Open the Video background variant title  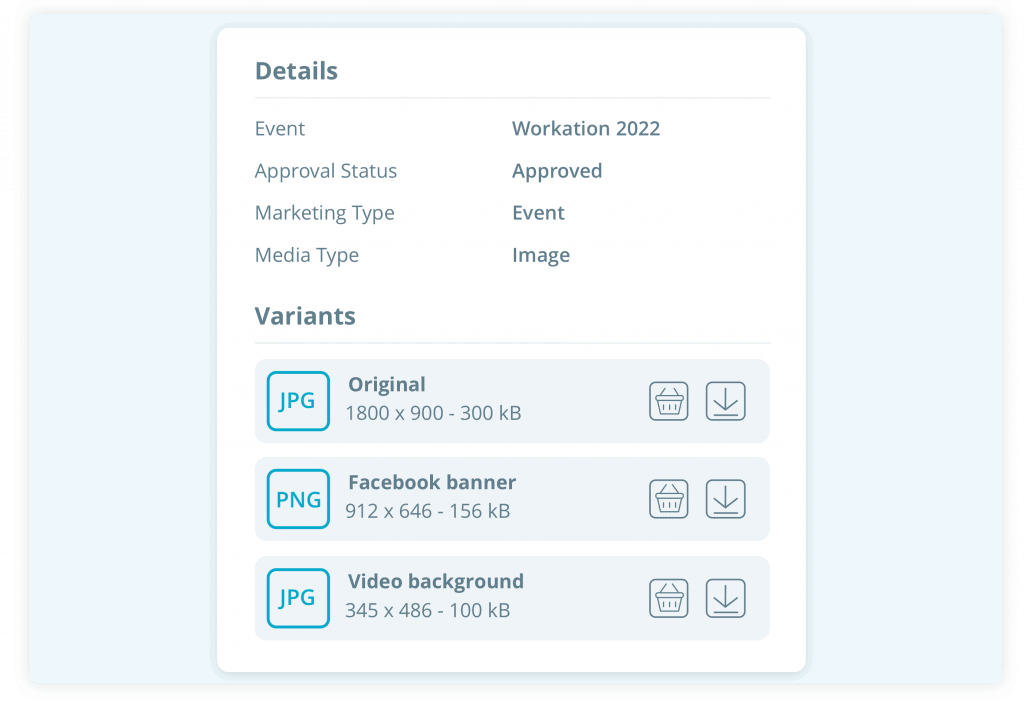point(436,582)
